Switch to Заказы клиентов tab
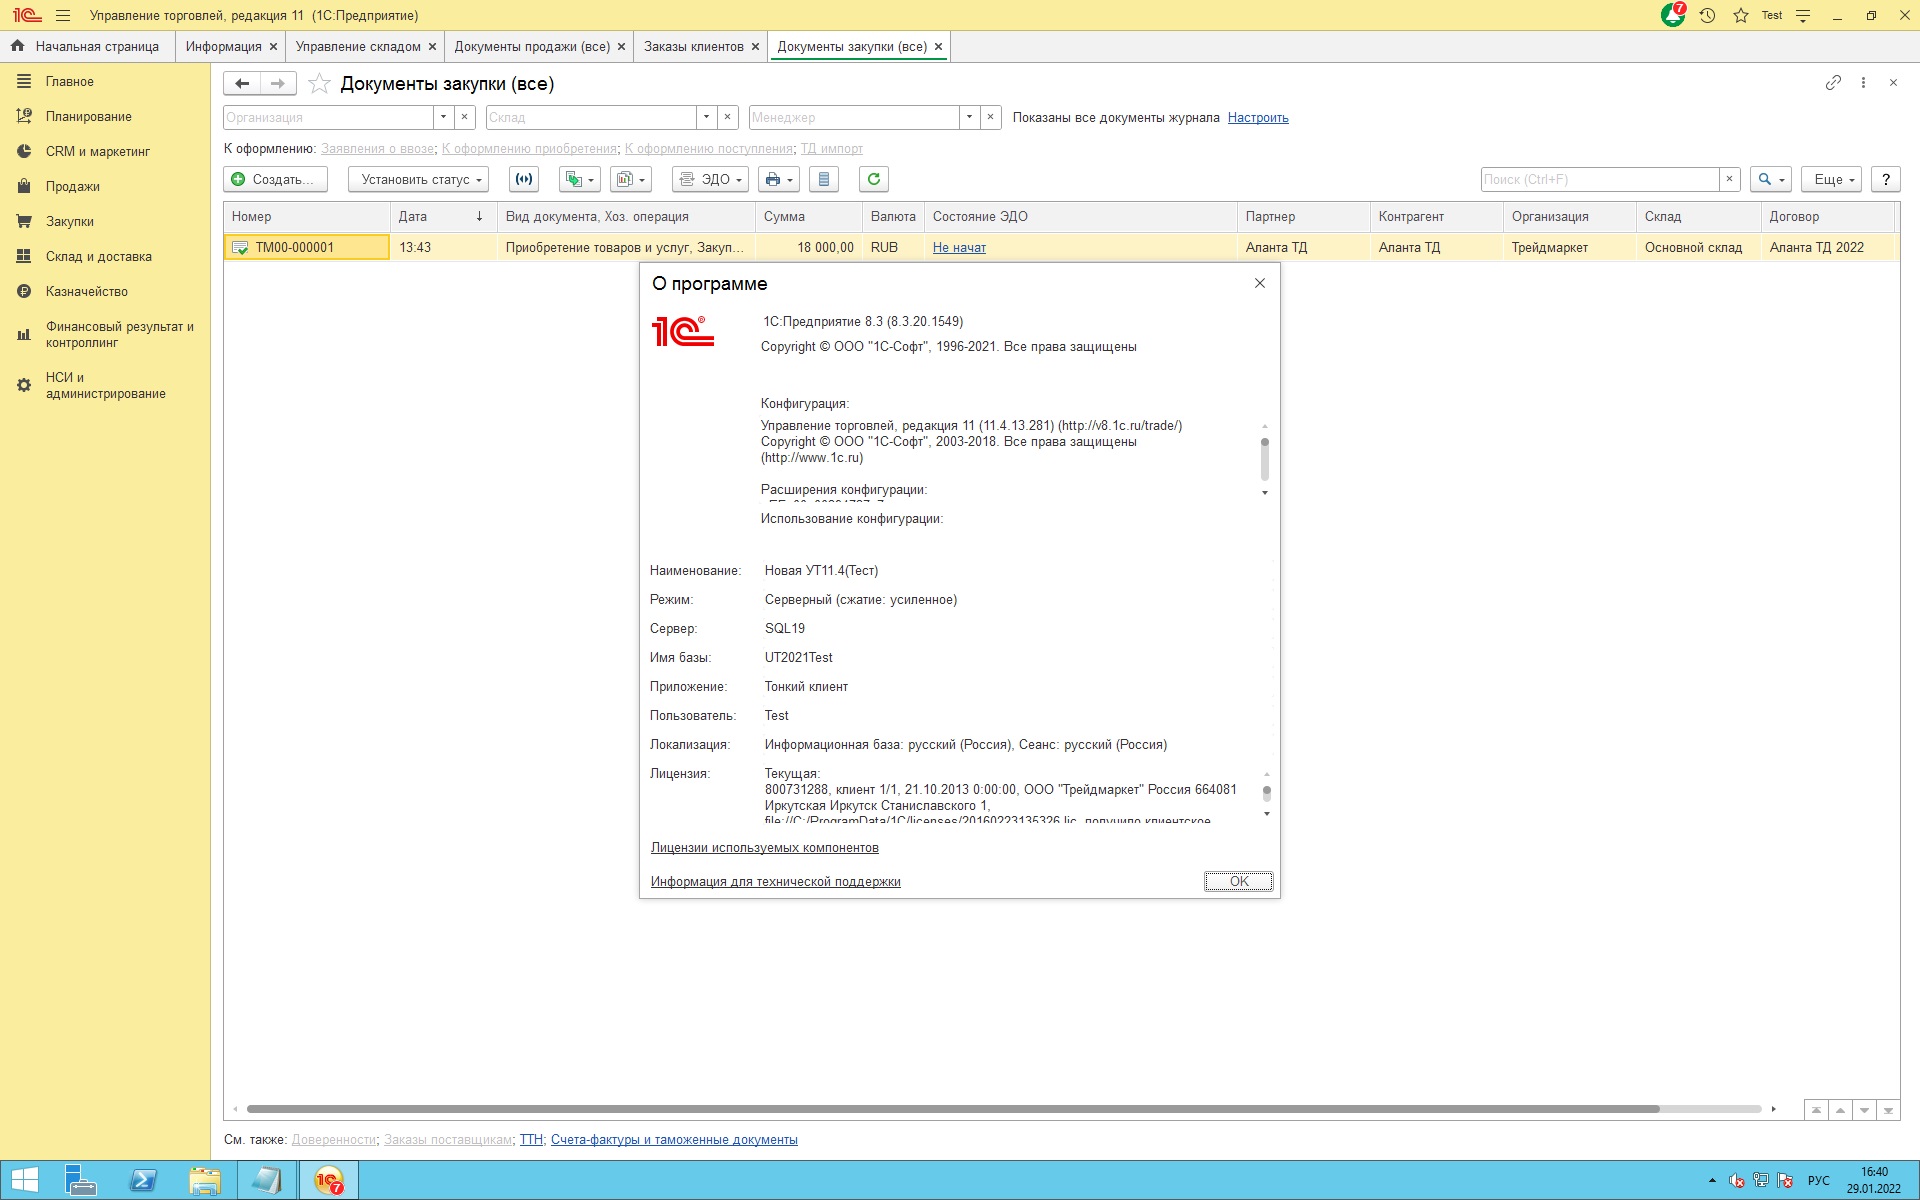1920x1200 pixels. tap(694, 46)
